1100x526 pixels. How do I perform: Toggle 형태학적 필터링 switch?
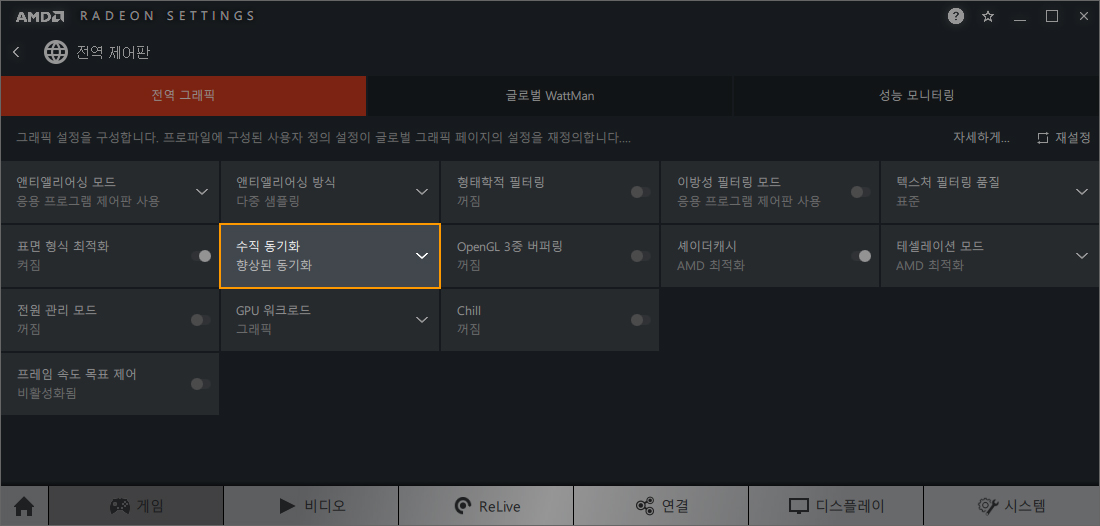tap(640, 192)
